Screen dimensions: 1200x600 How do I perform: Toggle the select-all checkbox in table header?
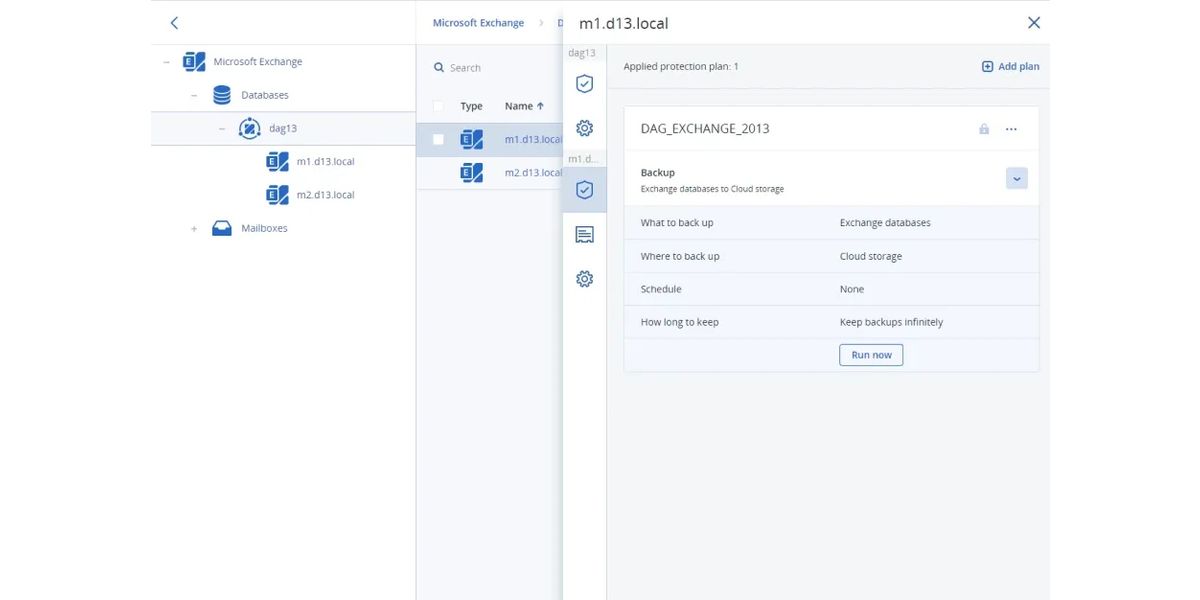pos(438,106)
